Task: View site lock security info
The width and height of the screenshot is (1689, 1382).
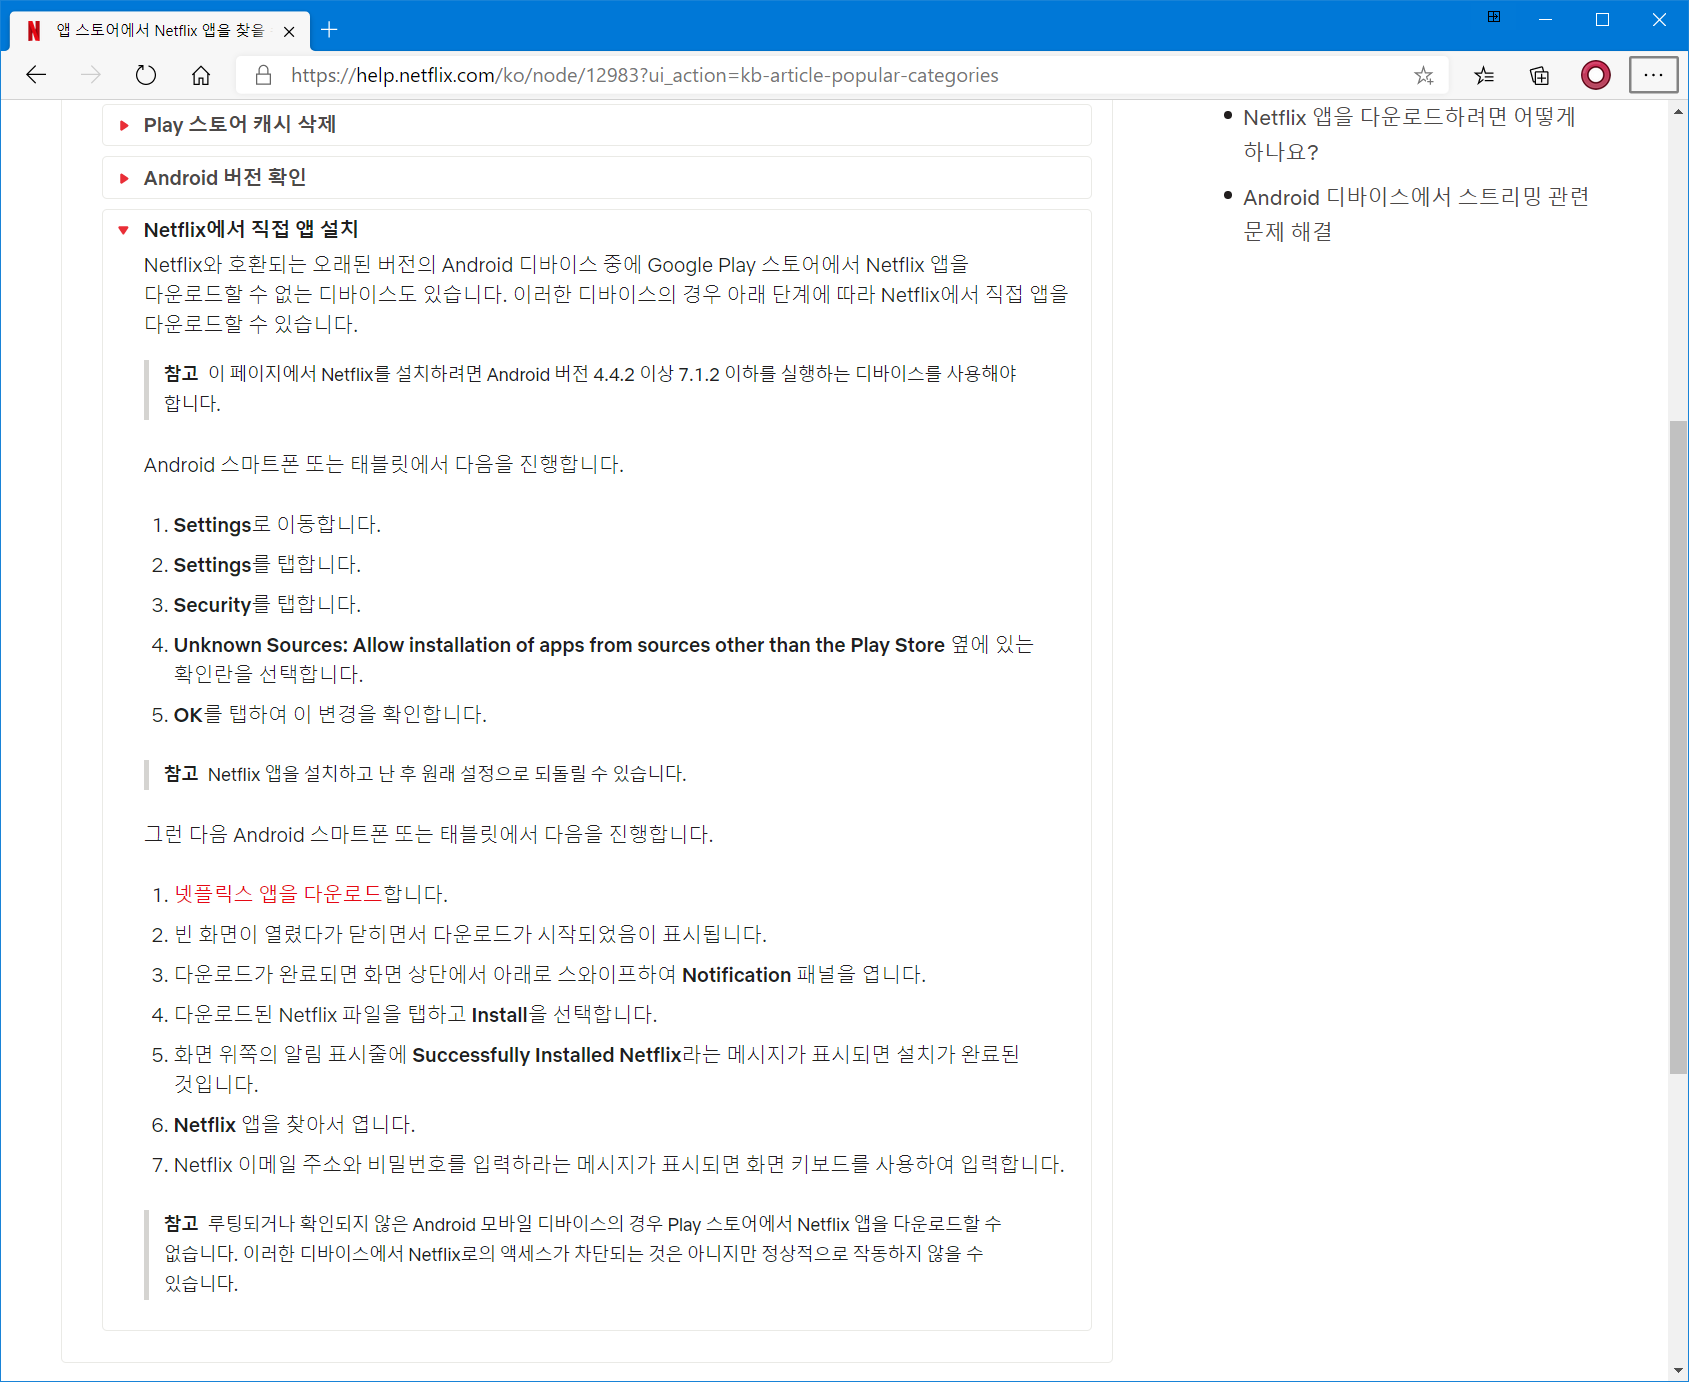Action: coord(263,75)
